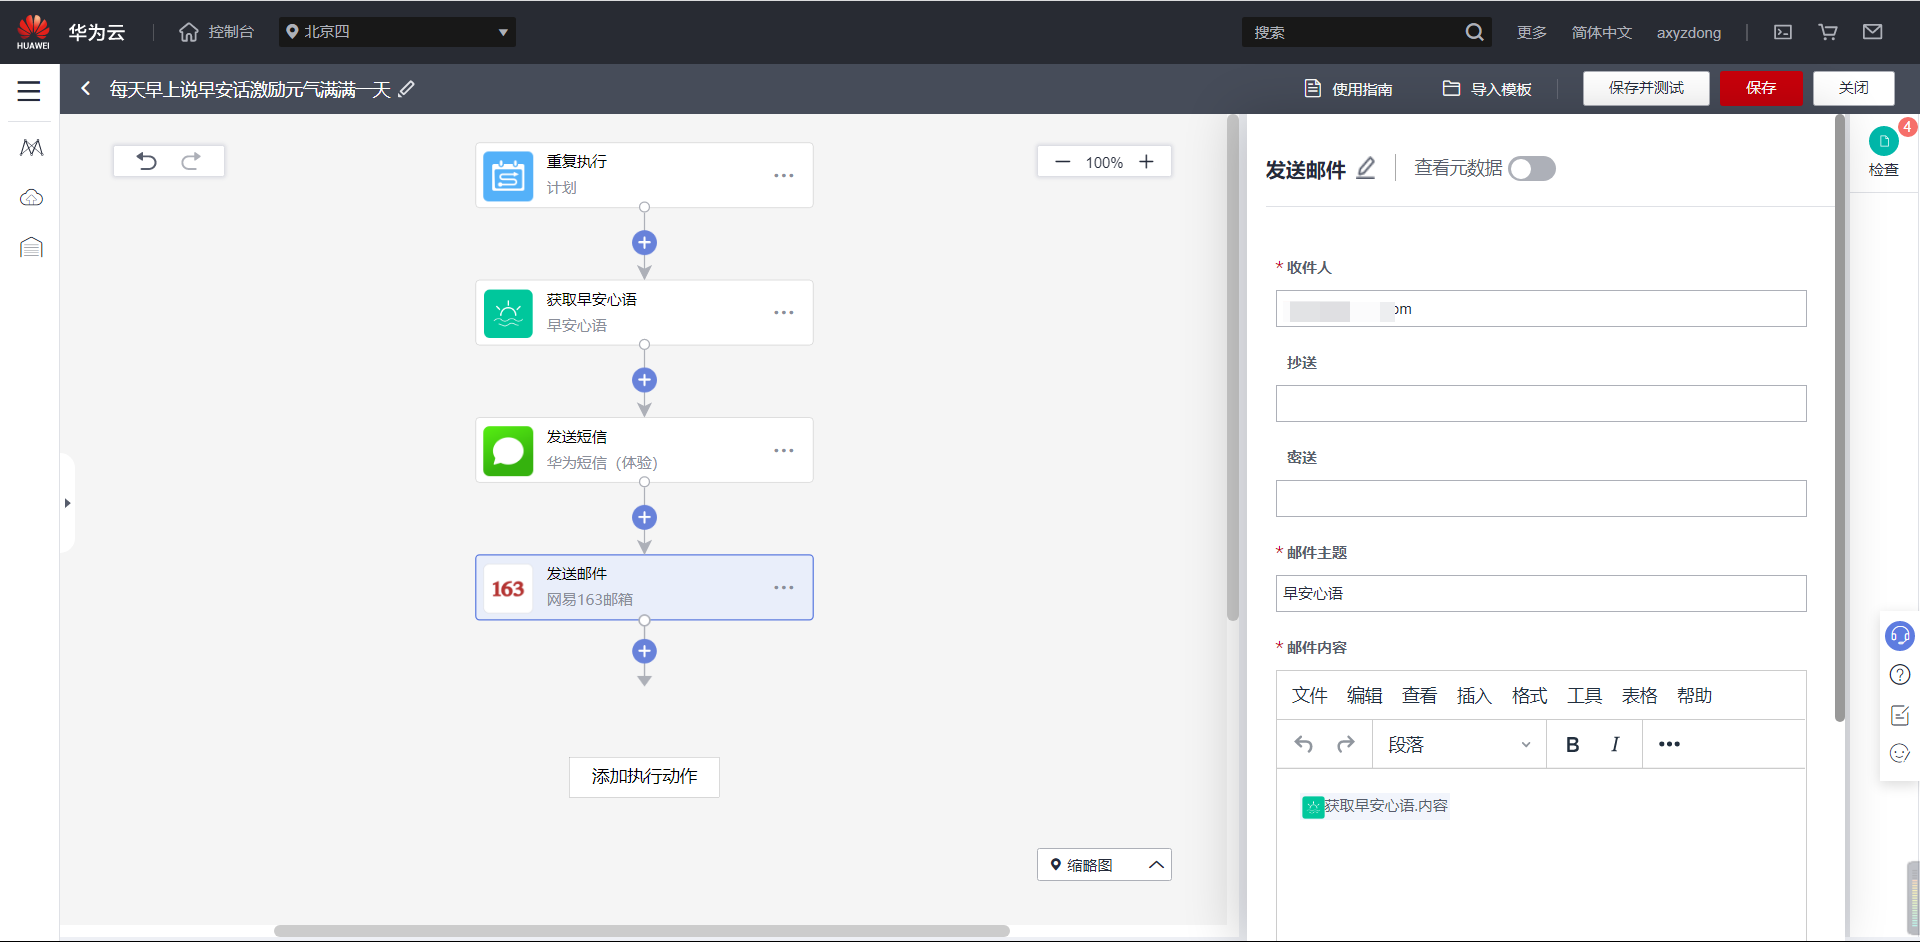Click the 获取早安心语.内容 variable tag
The image size is (1920, 942).
click(x=1375, y=806)
